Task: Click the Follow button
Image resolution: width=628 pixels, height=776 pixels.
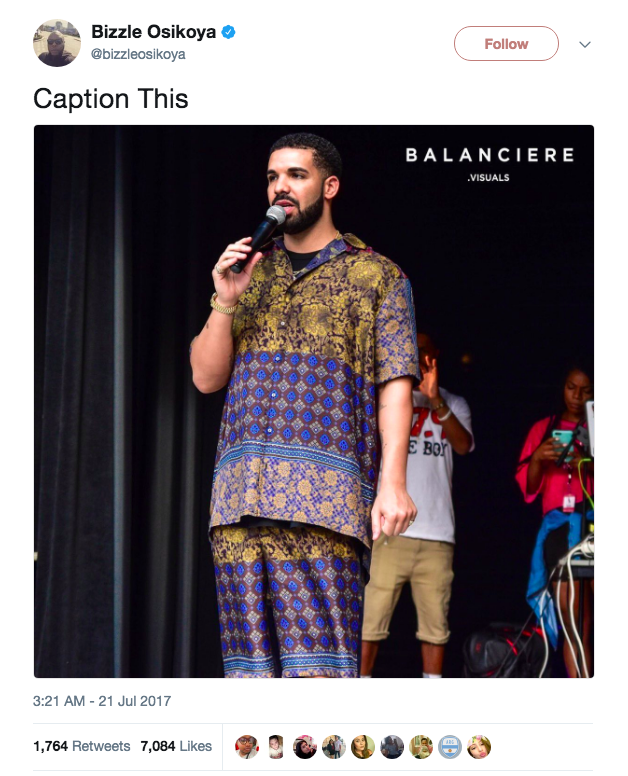Action: tap(506, 44)
